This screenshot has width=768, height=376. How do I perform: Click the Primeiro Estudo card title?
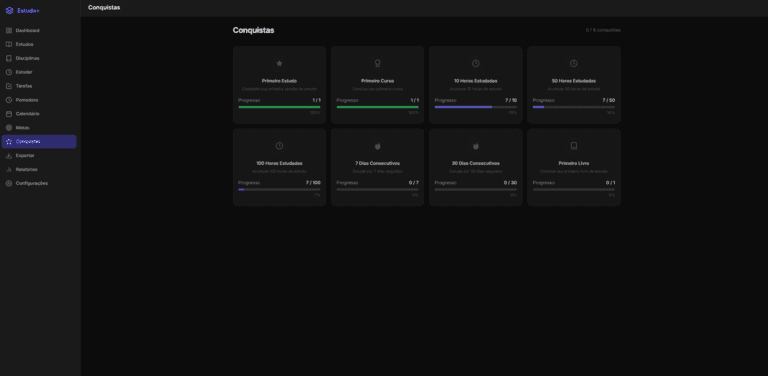279,81
